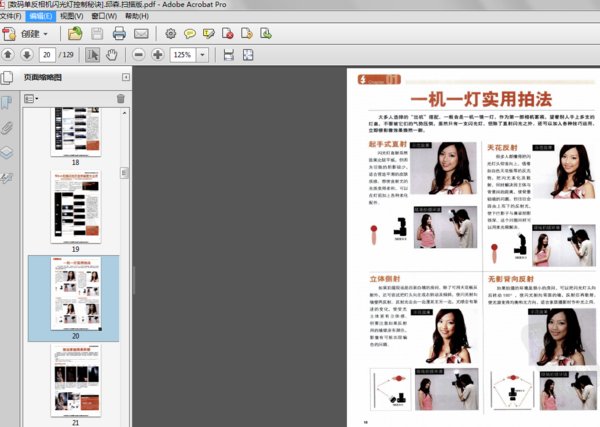Collapse the 页面缩略图 panel
Image resolution: width=600 pixels, height=427 pixels.
126,77
